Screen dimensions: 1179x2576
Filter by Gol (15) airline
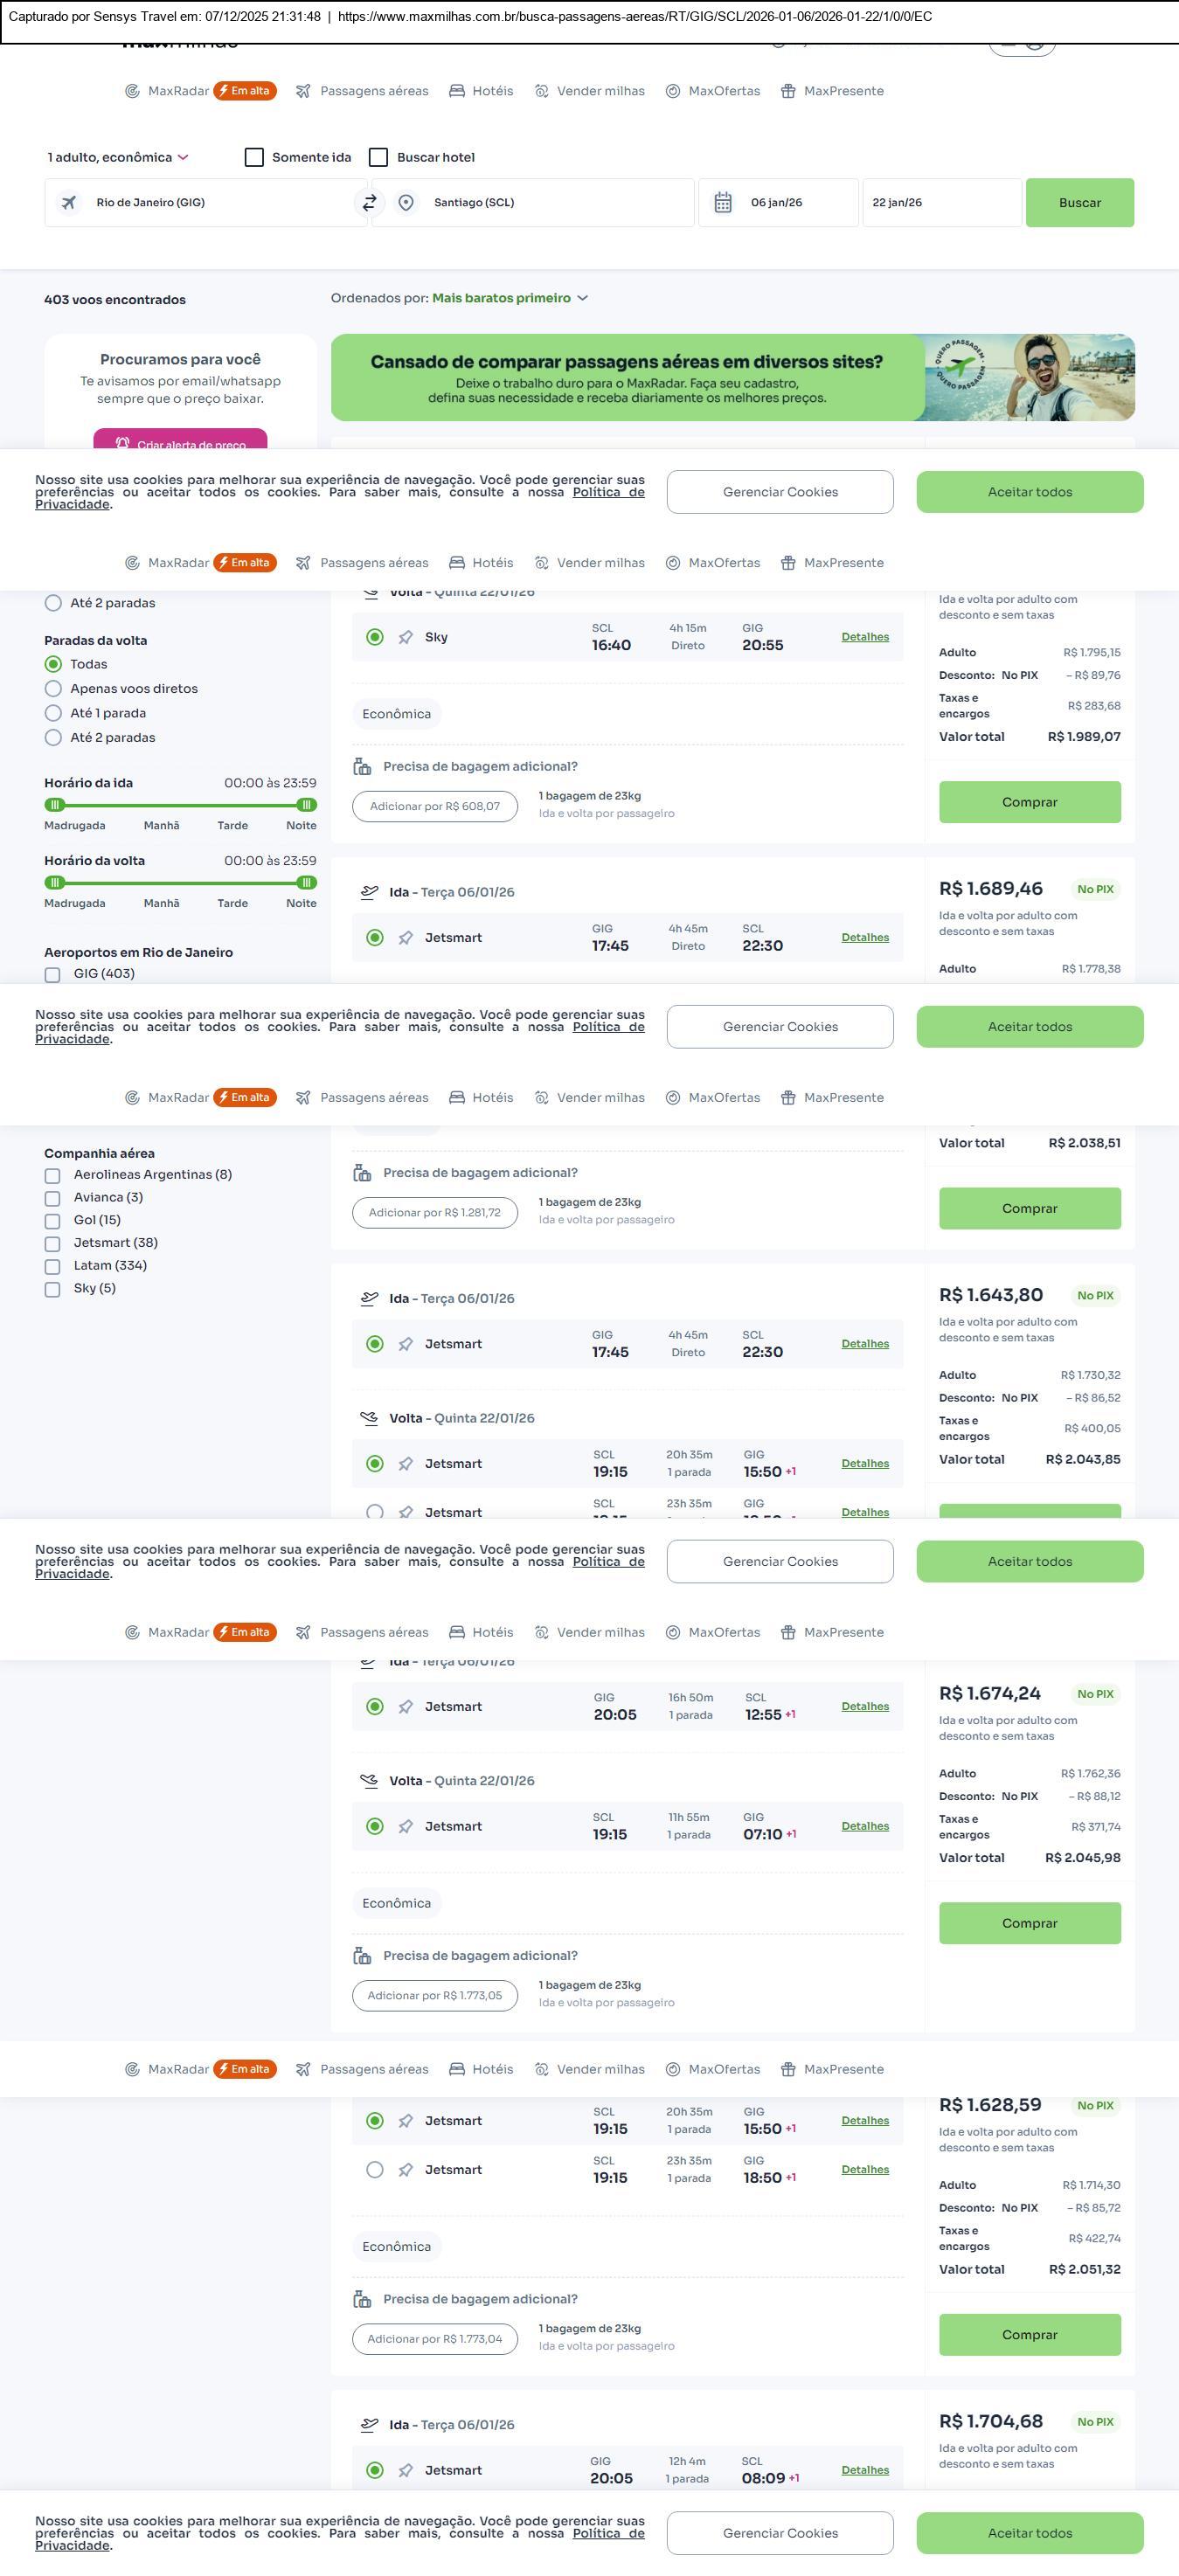click(x=53, y=1221)
